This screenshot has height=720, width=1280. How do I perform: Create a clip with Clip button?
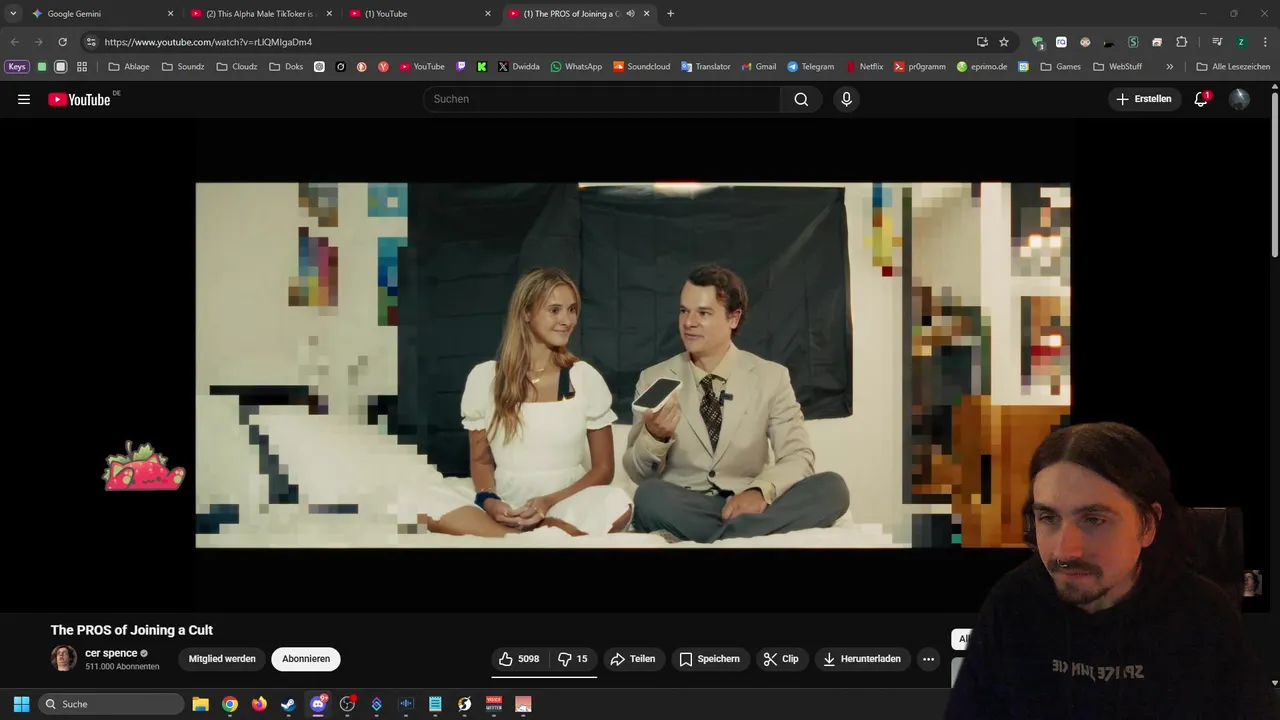[781, 659]
